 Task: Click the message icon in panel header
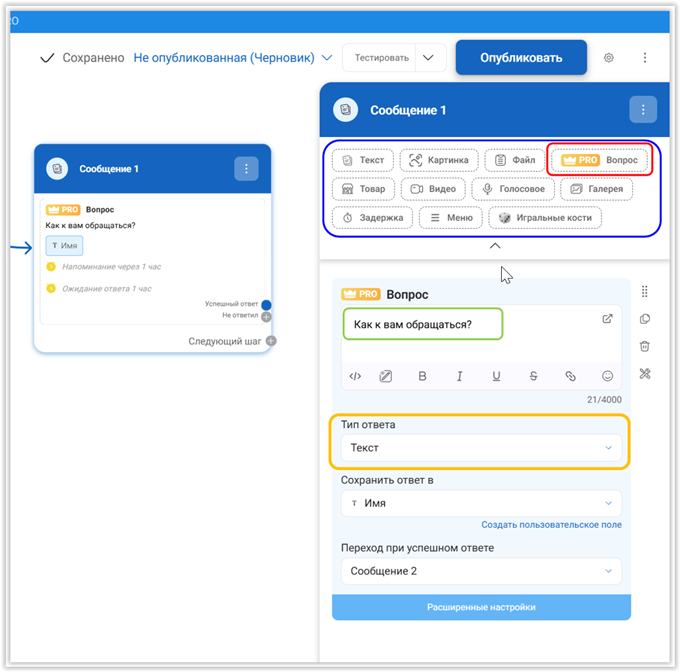(345, 110)
